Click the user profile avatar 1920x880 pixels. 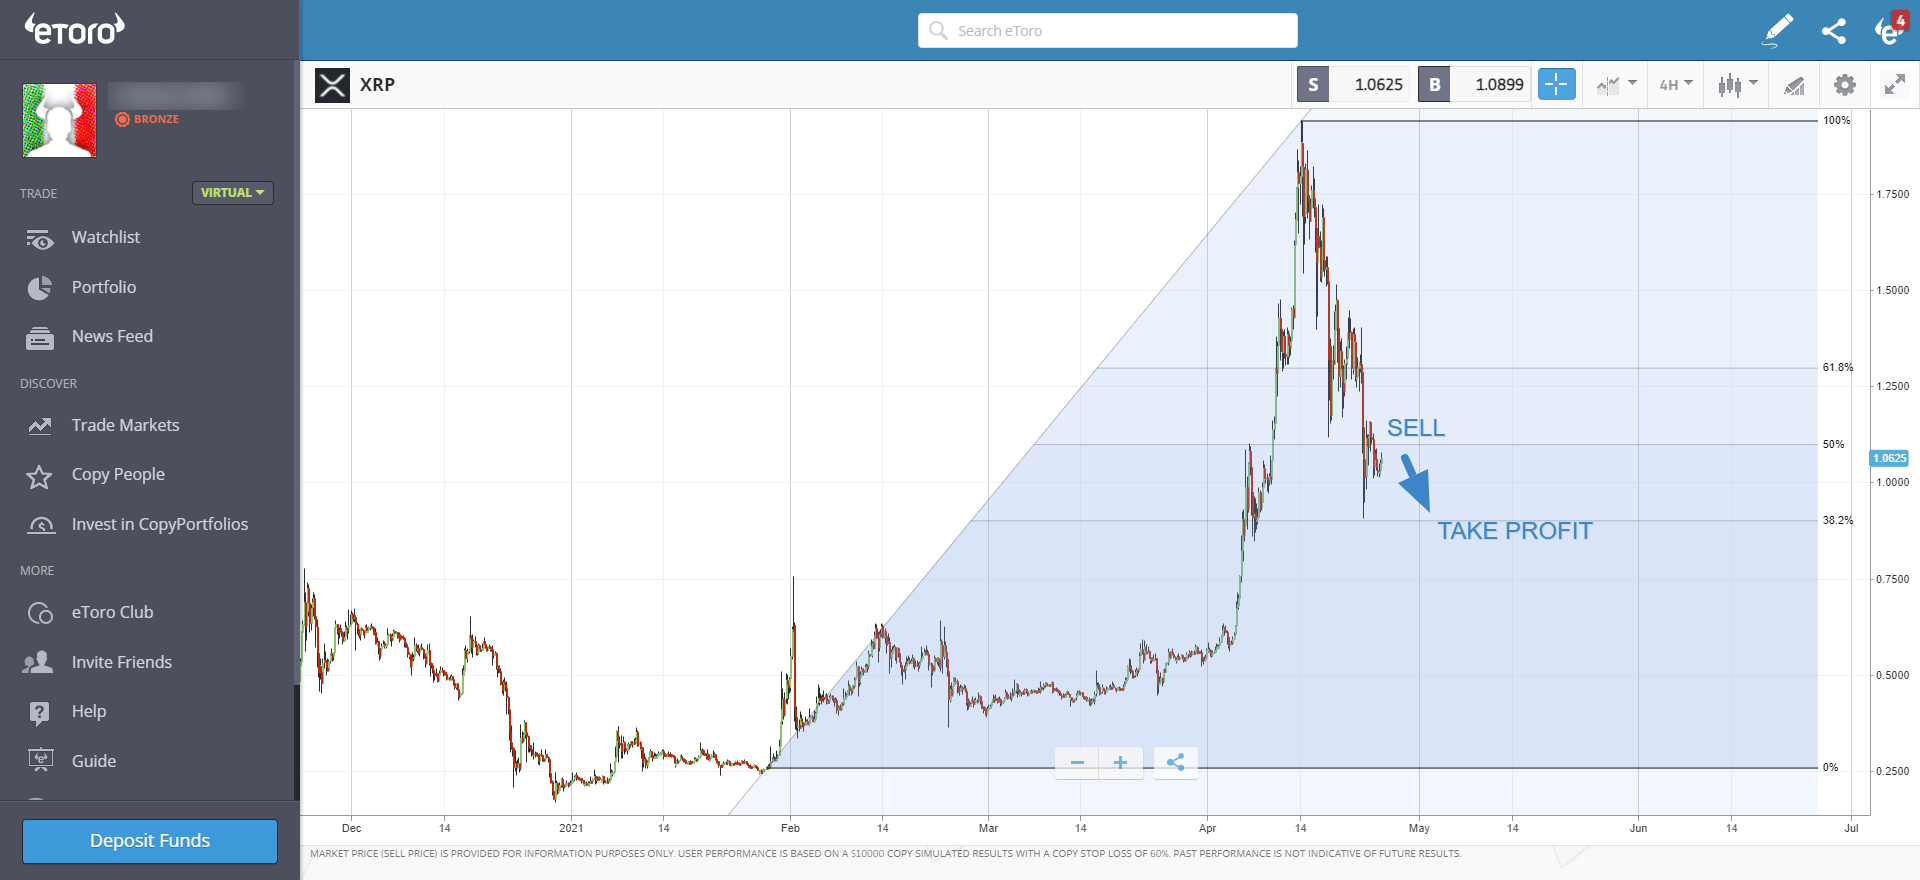pos(60,120)
